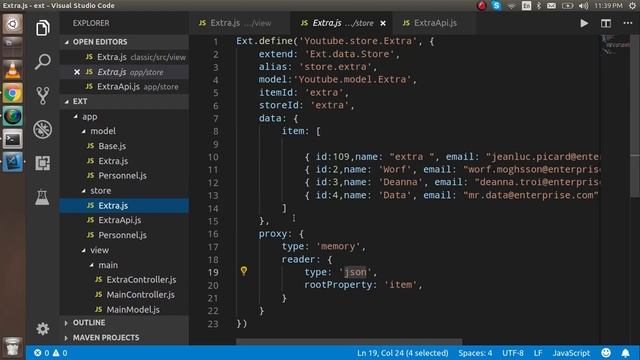Split the editor to the side

[606, 23]
